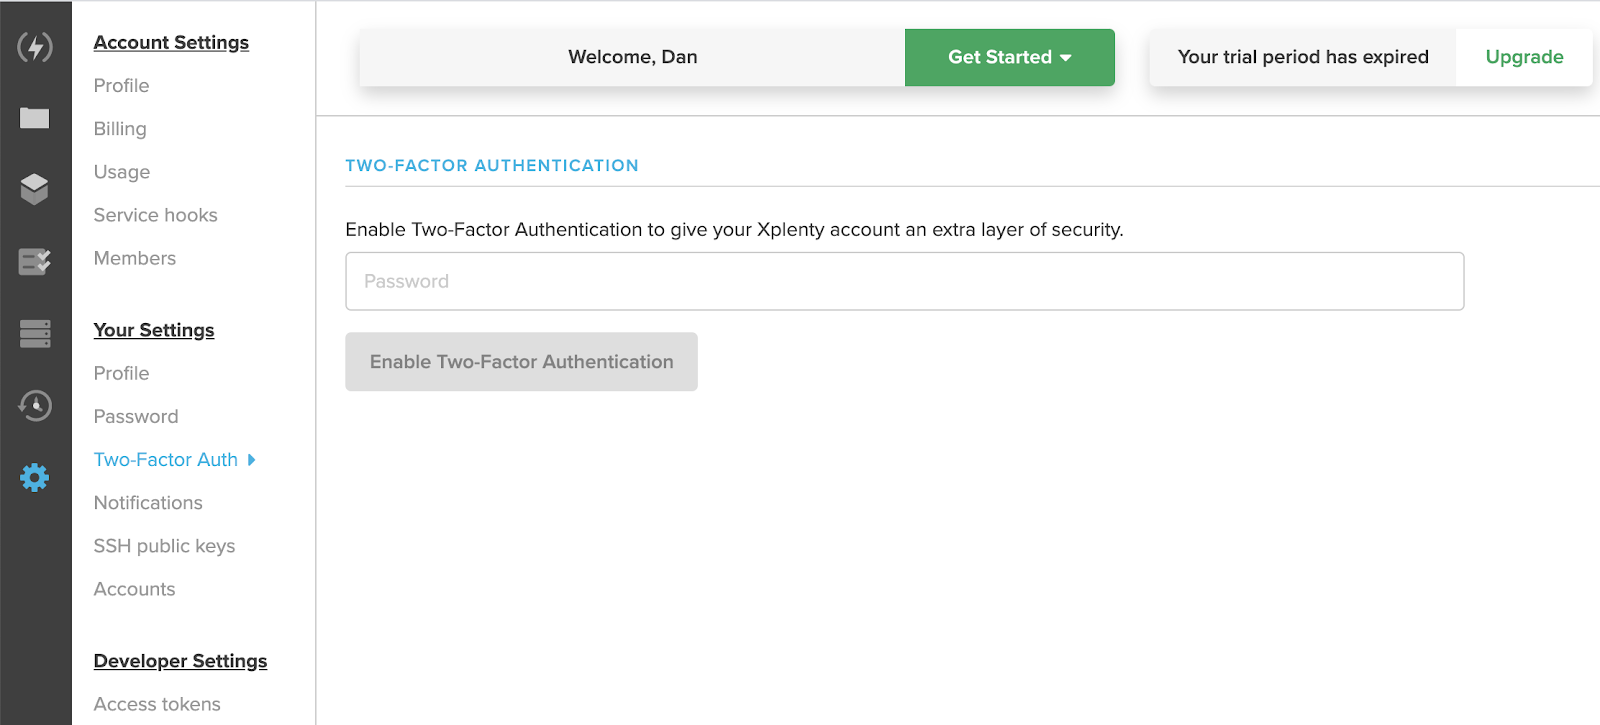Click the Xplenty lightning logo icon
The image size is (1600, 725).
click(35, 47)
